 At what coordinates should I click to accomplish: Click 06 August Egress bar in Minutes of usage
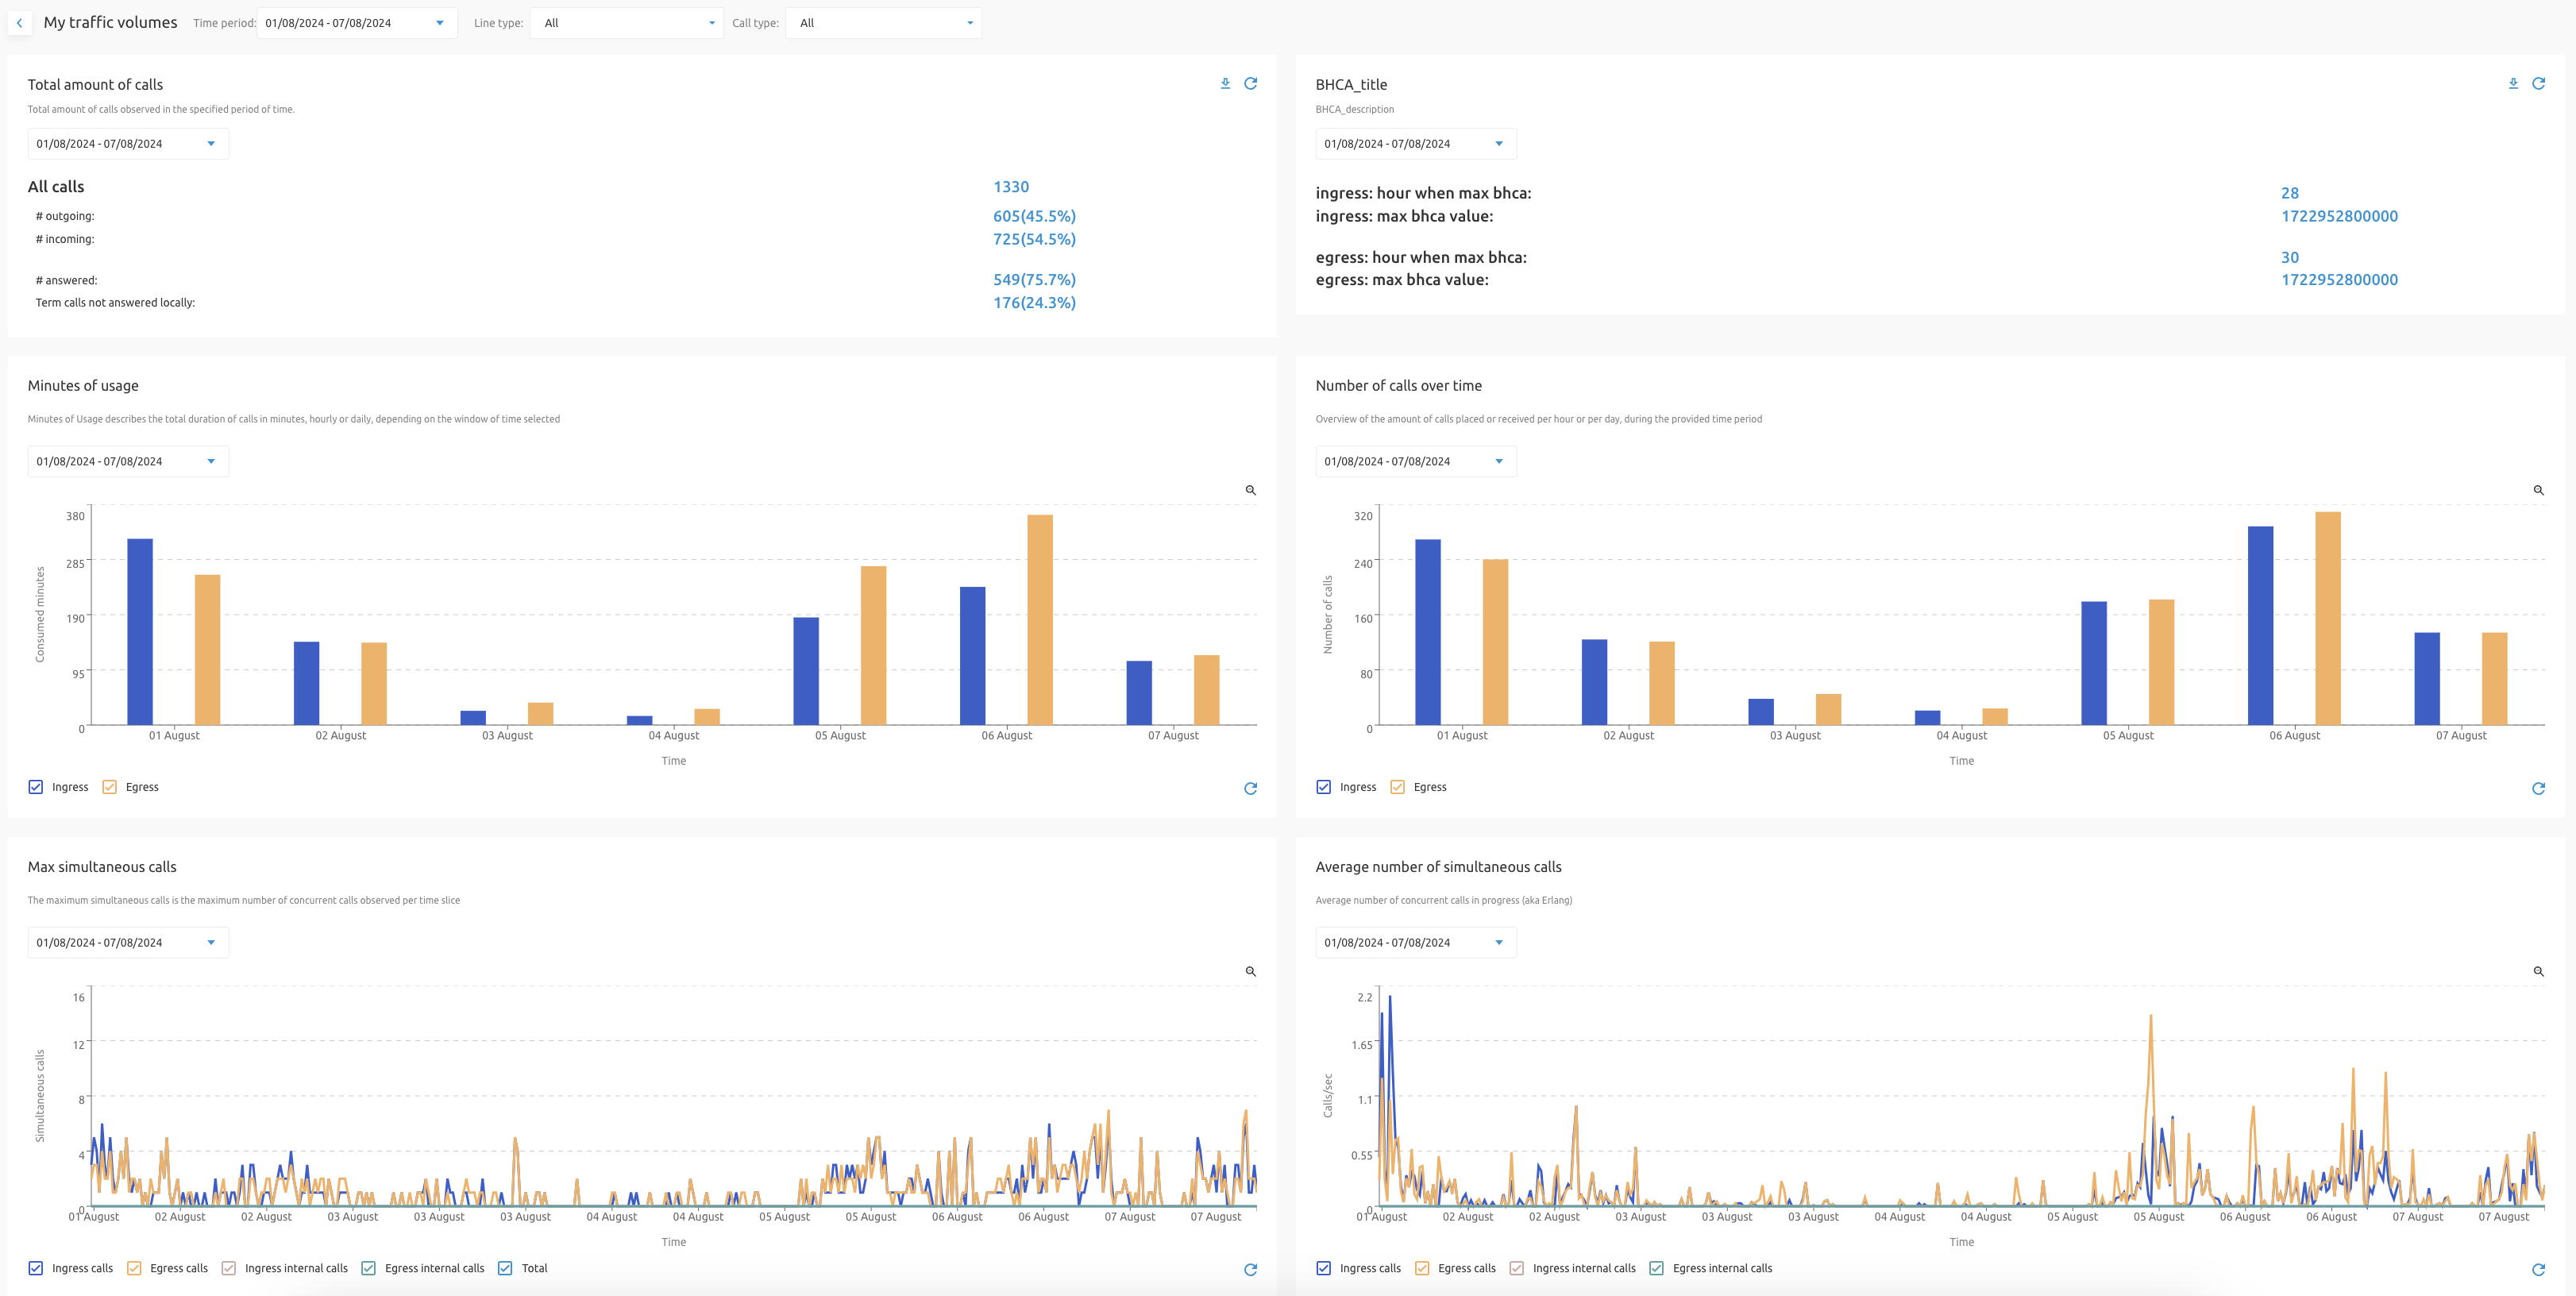click(1040, 620)
